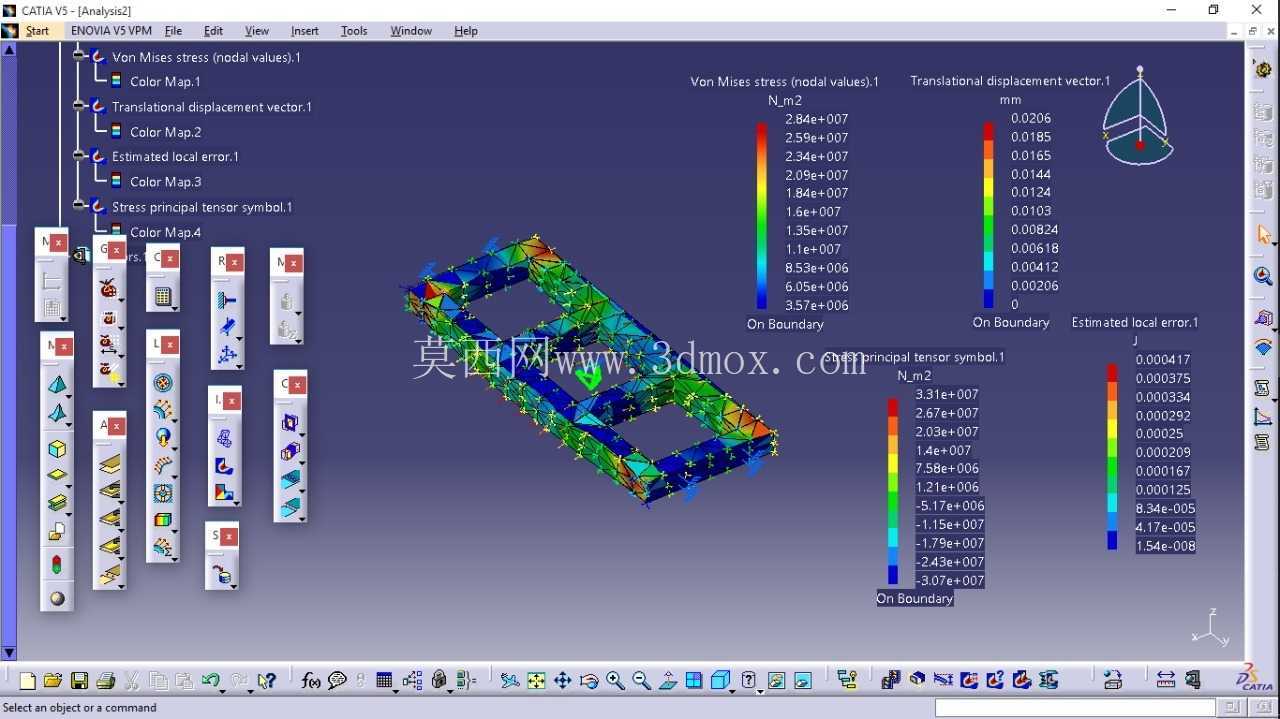Close the floating R toolbar

click(x=234, y=262)
